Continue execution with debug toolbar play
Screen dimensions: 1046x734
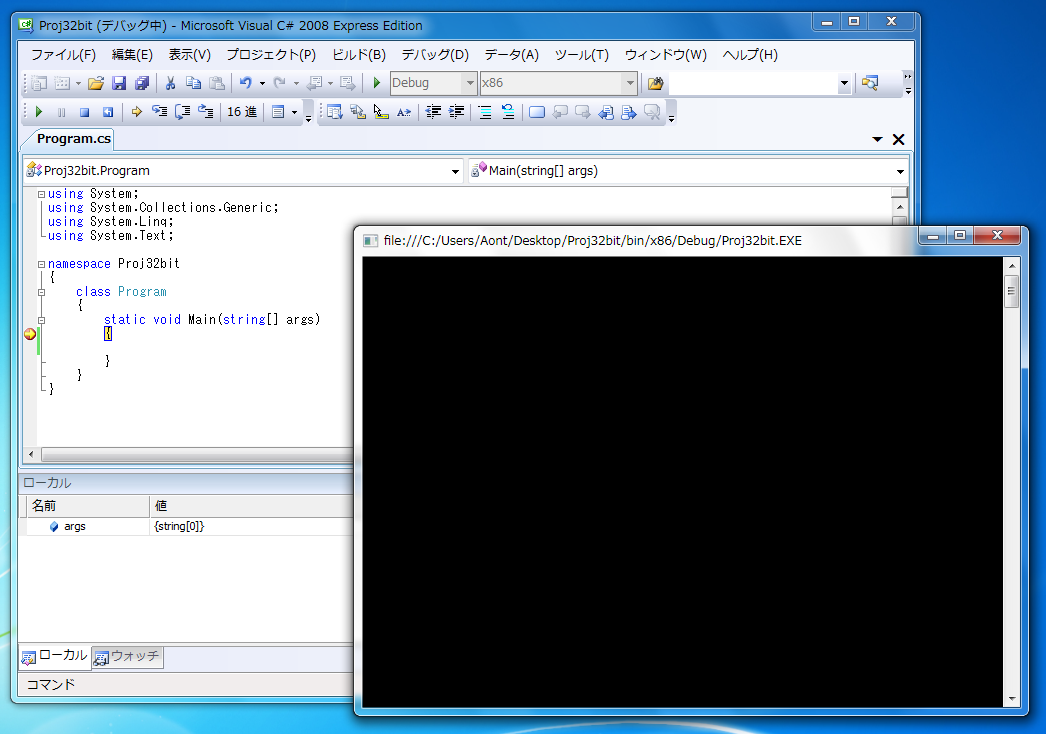[39, 112]
